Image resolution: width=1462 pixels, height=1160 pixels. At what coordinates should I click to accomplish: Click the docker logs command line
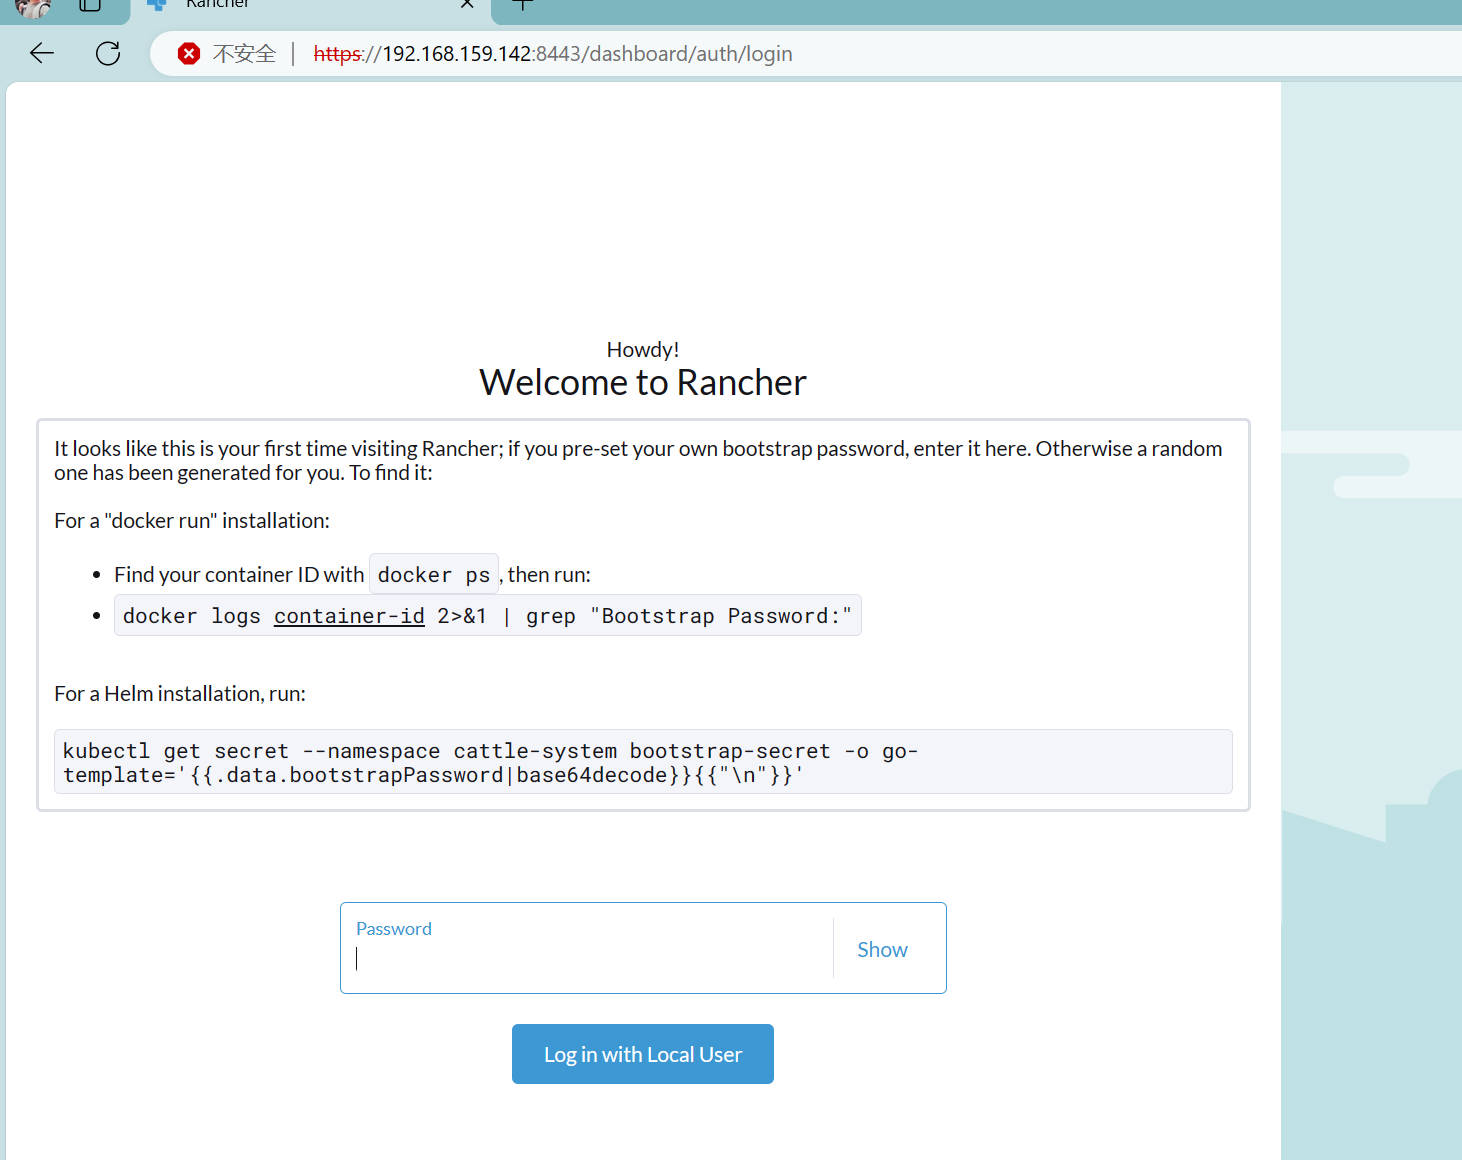(488, 616)
